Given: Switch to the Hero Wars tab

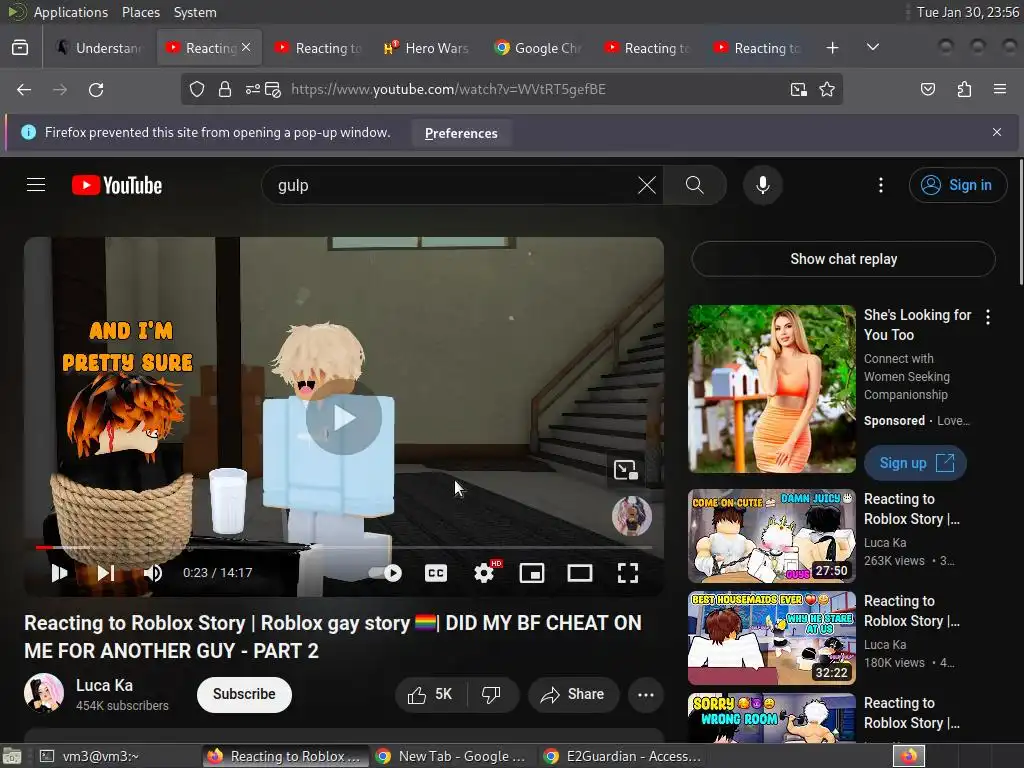Looking at the screenshot, I should (x=427, y=48).
